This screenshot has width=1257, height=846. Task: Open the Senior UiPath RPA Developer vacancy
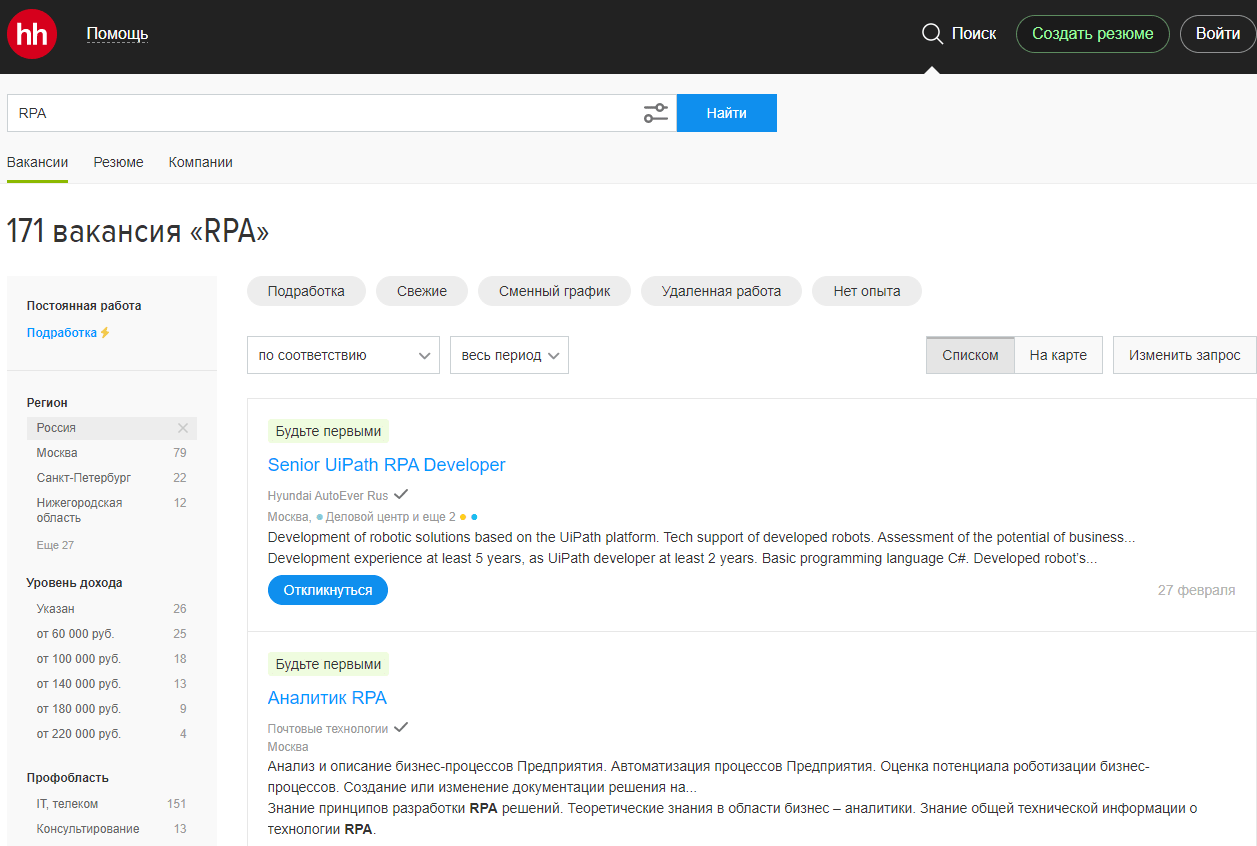(386, 465)
